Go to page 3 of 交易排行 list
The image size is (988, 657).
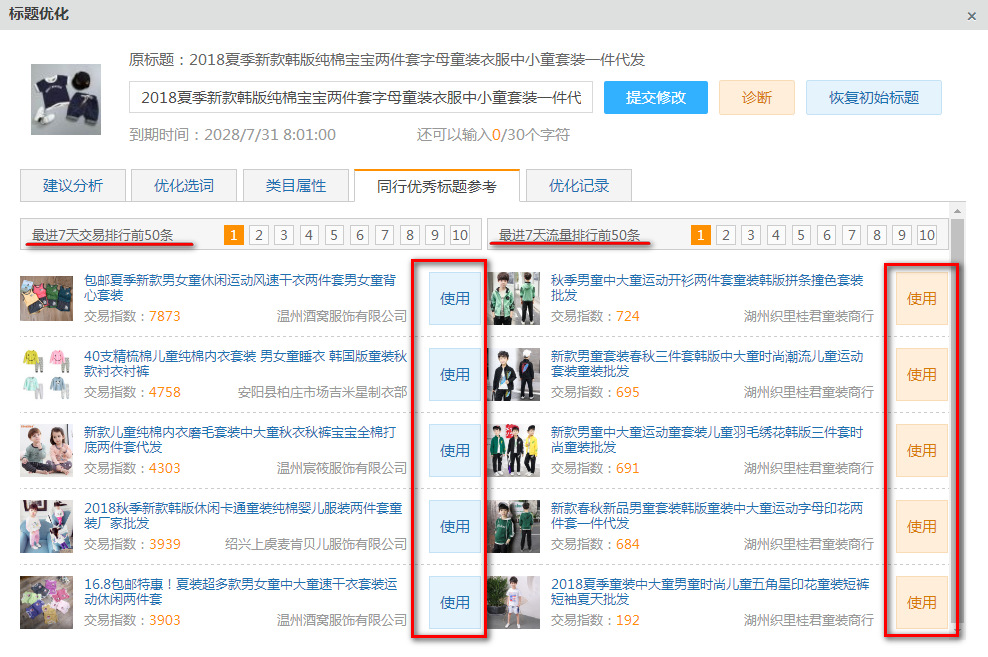pyautogui.click(x=284, y=235)
